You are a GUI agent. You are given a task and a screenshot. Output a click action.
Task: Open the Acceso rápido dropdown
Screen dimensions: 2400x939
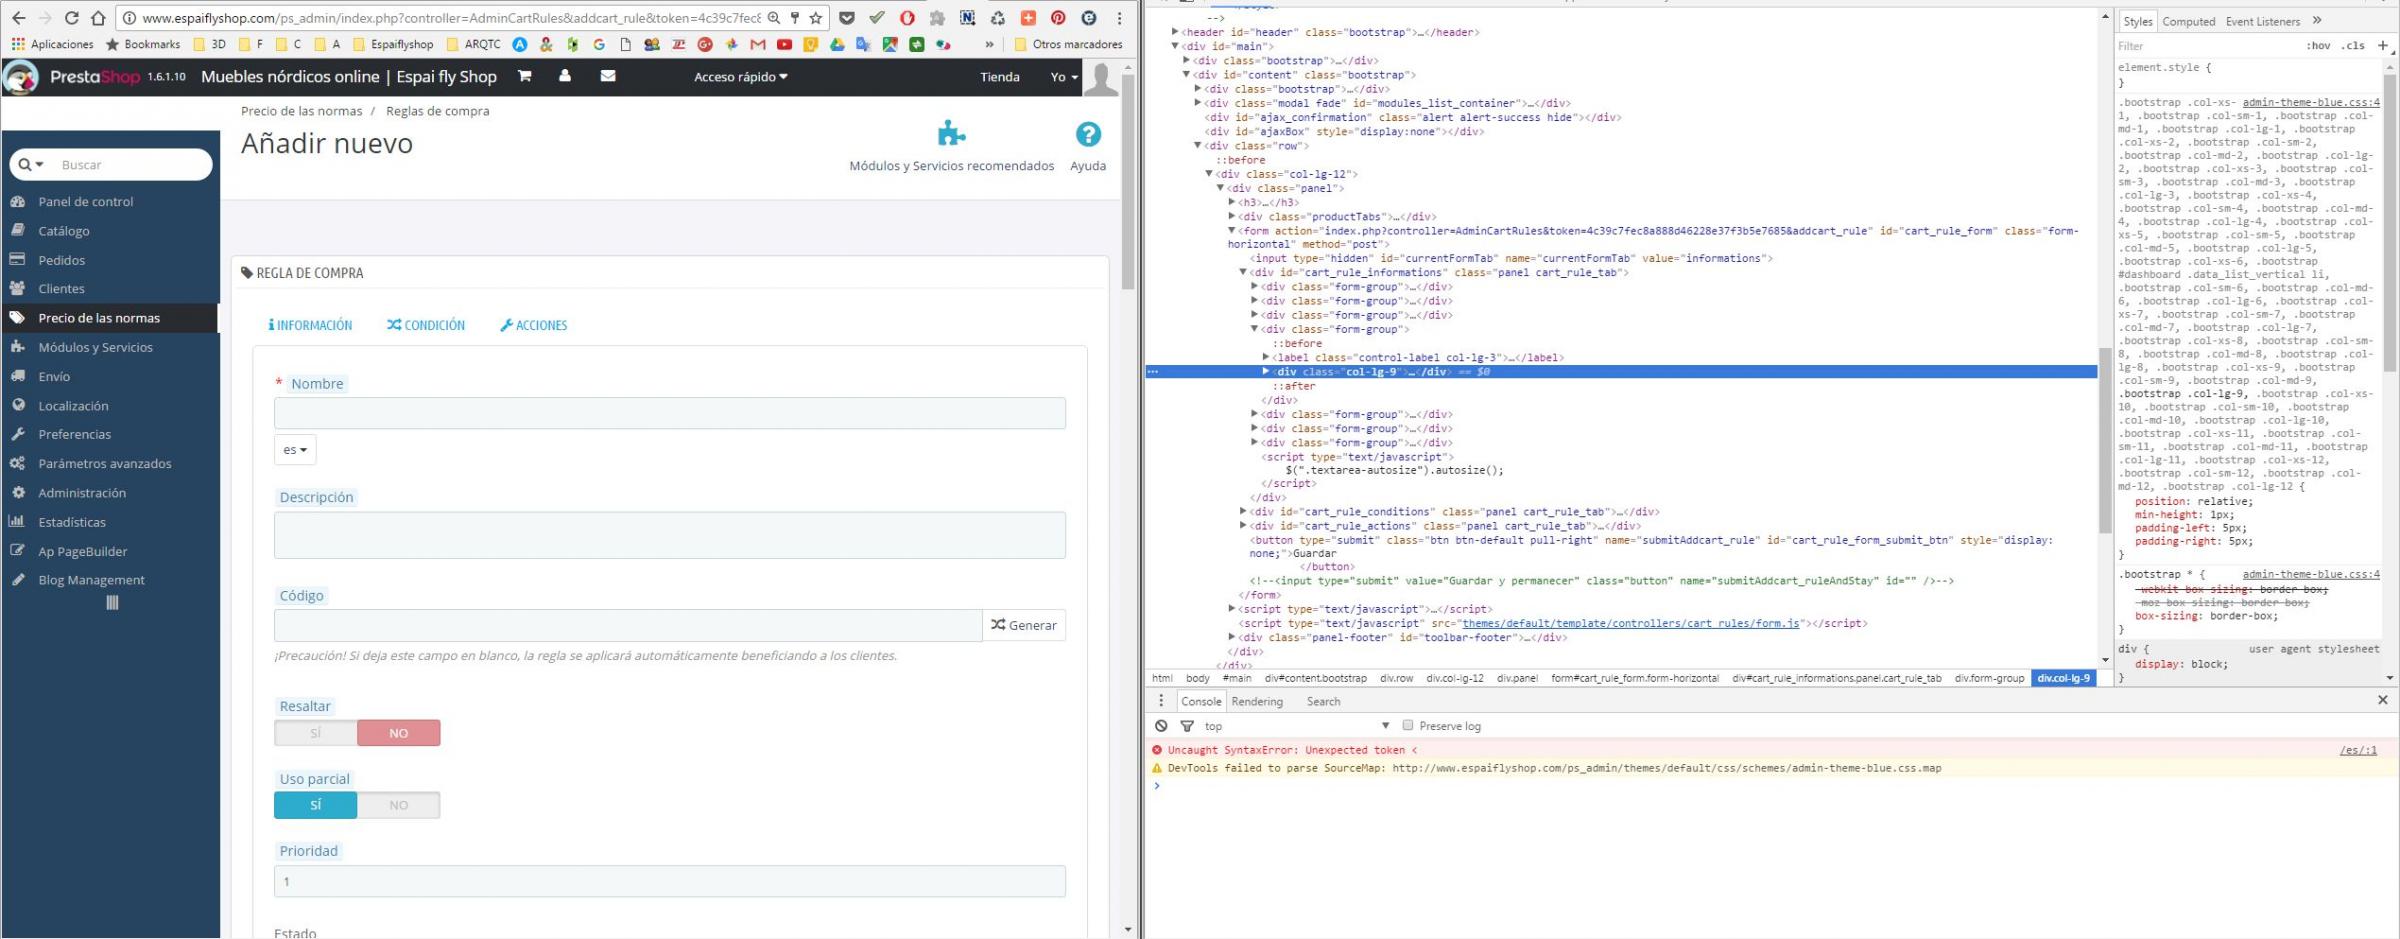point(740,77)
